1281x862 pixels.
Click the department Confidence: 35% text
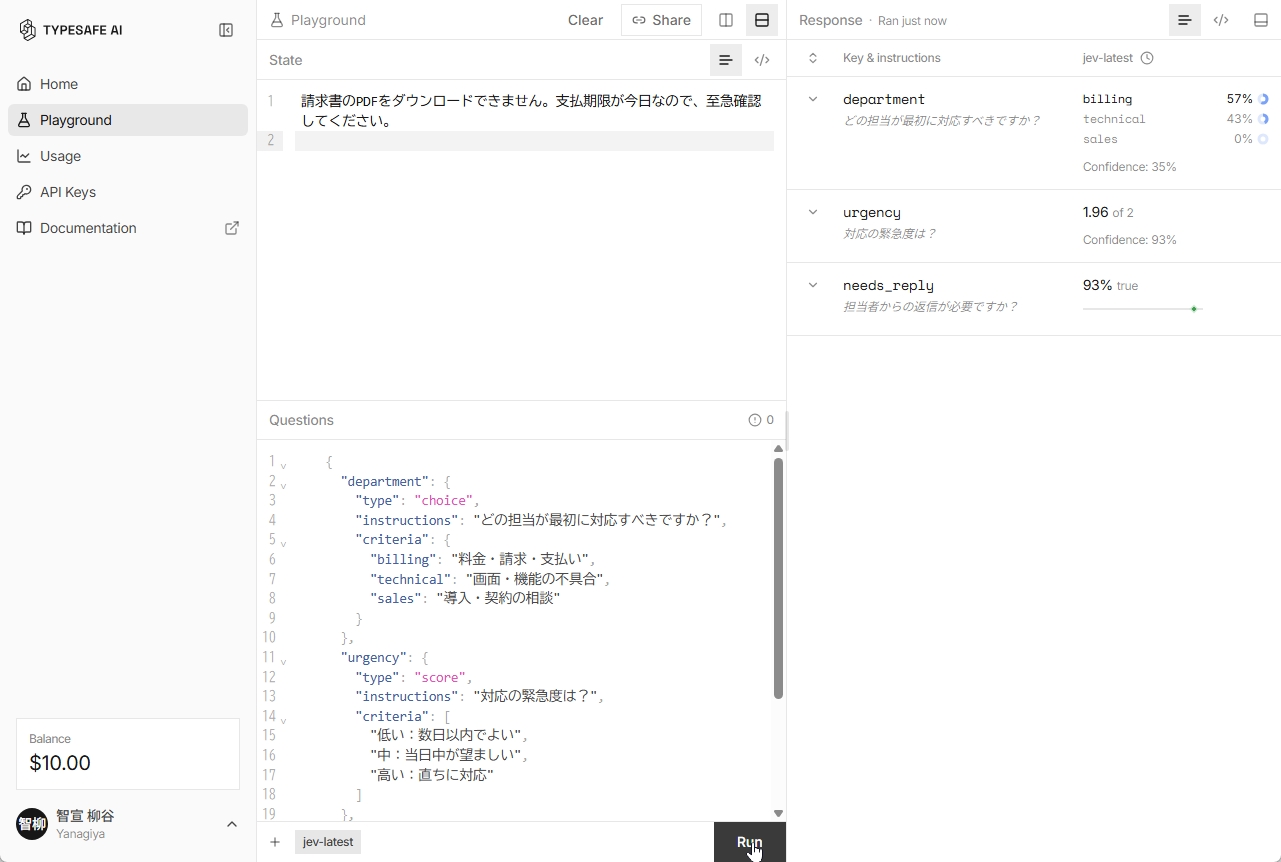1129,167
